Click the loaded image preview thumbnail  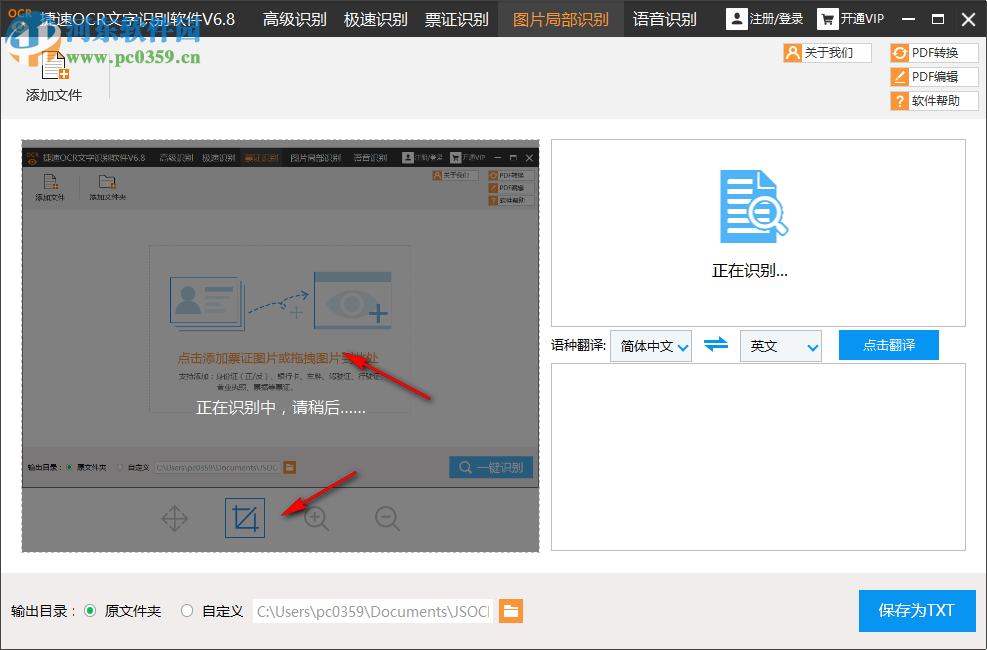pyautogui.click(x=281, y=318)
